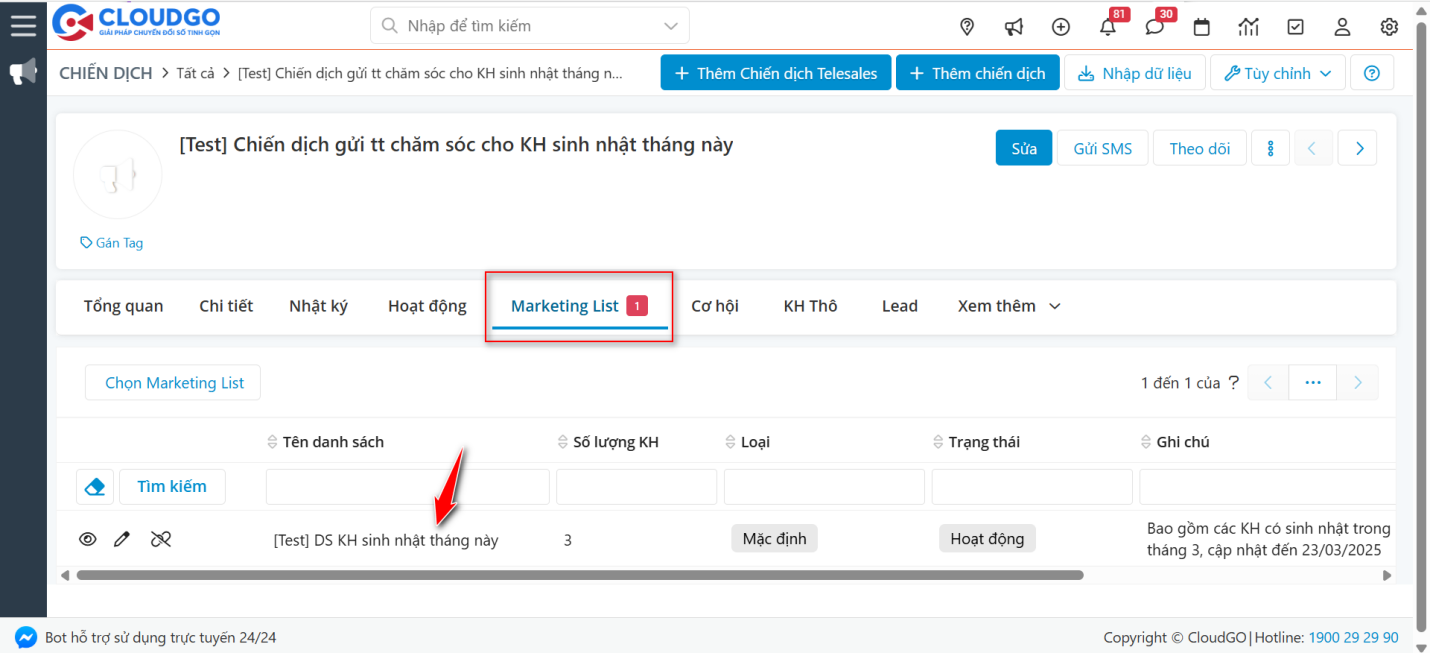Viewport: 1430px width, 653px height.
Task: Click the eraser clear-filter icon
Action: click(95, 487)
